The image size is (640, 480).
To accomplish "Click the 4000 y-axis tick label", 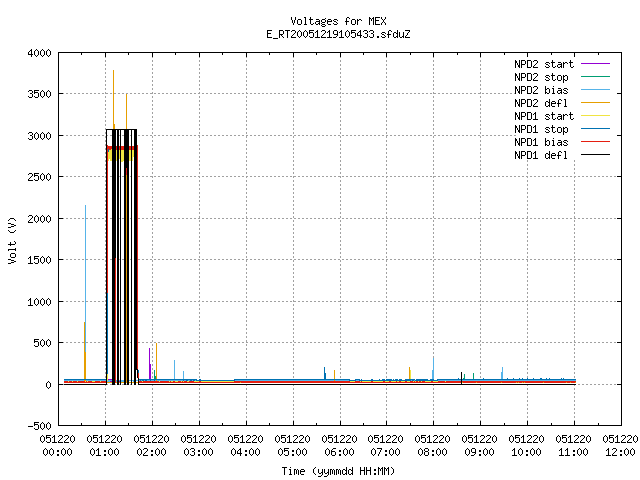I will click(x=40, y=53).
